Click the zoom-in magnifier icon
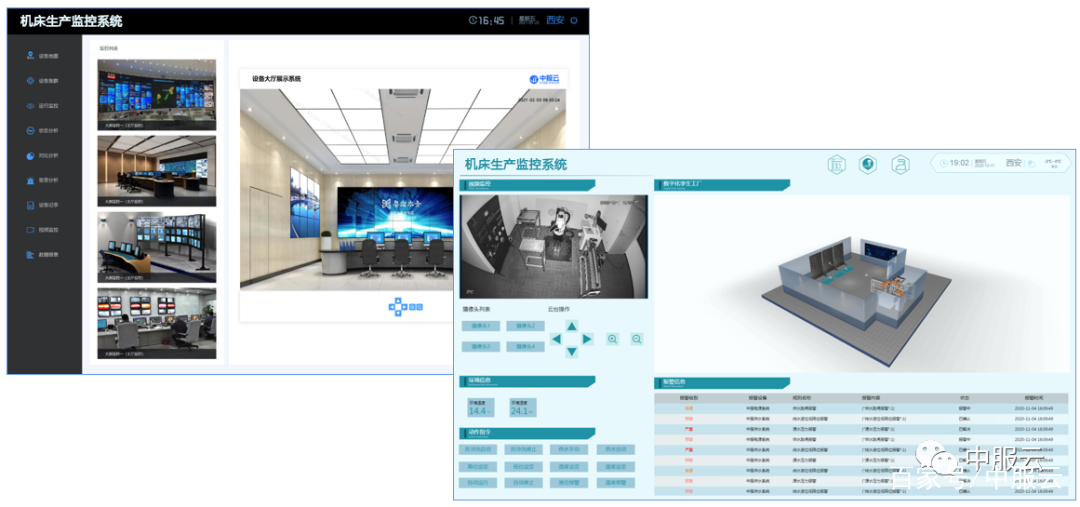 click(612, 339)
